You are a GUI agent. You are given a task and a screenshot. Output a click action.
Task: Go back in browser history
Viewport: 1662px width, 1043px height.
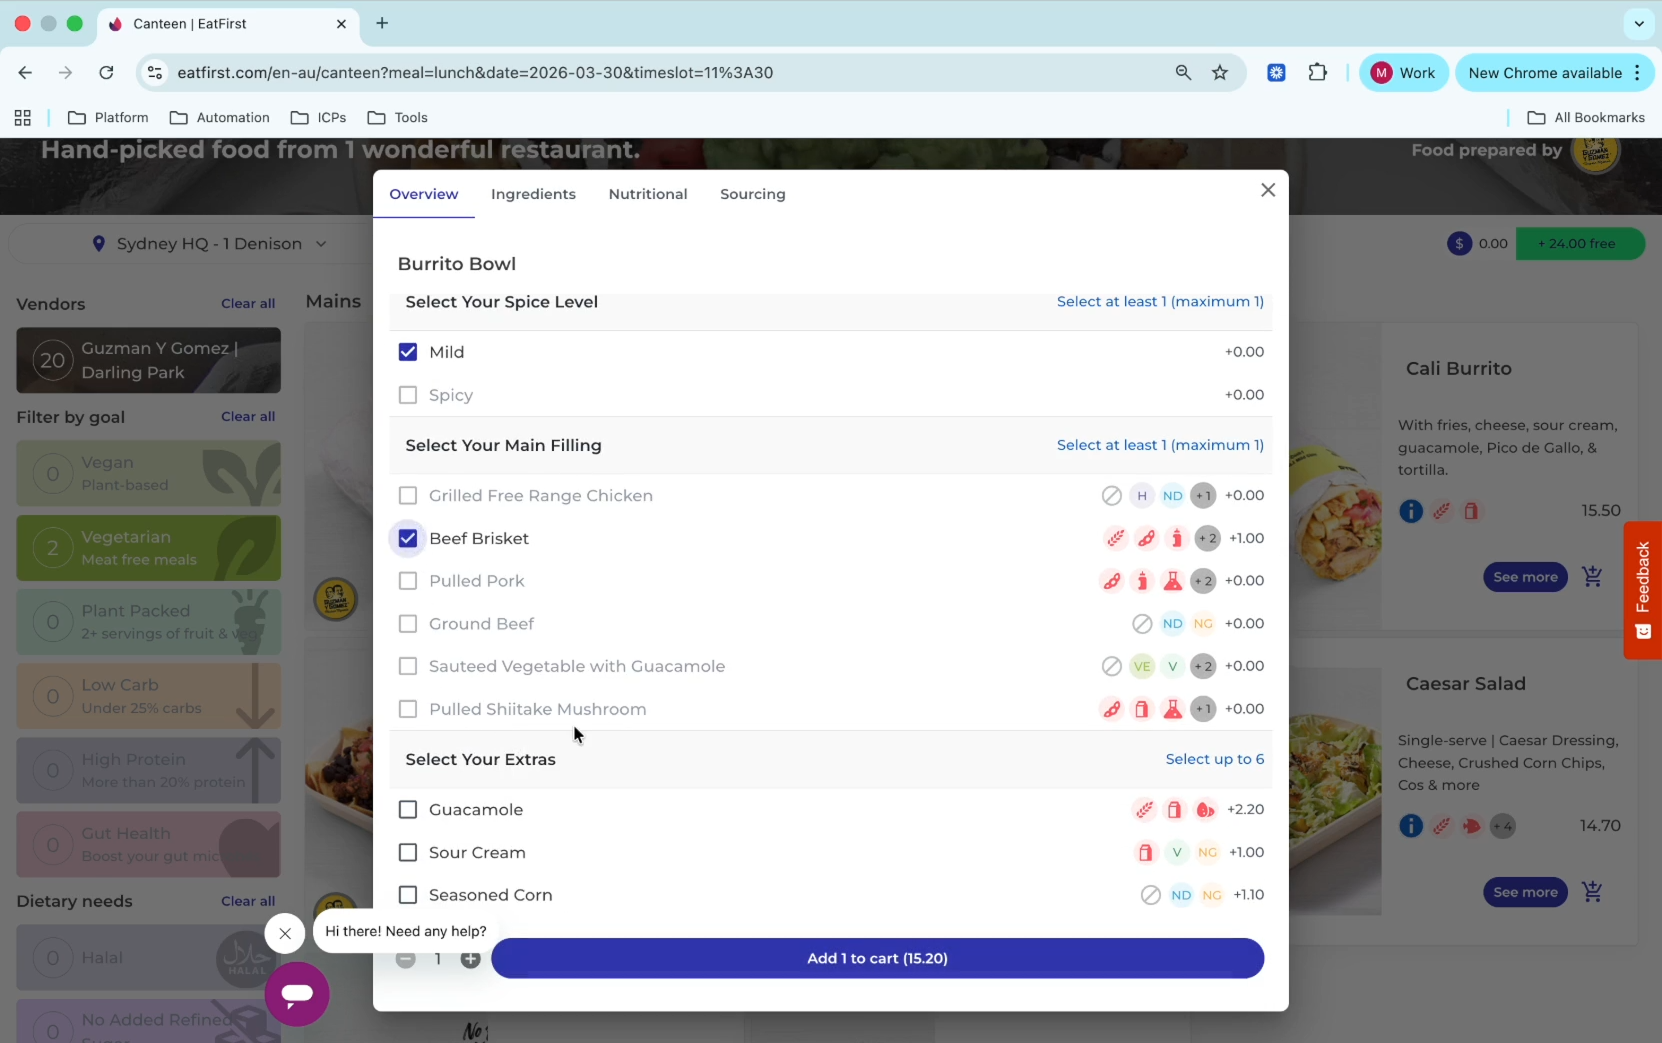(x=25, y=72)
